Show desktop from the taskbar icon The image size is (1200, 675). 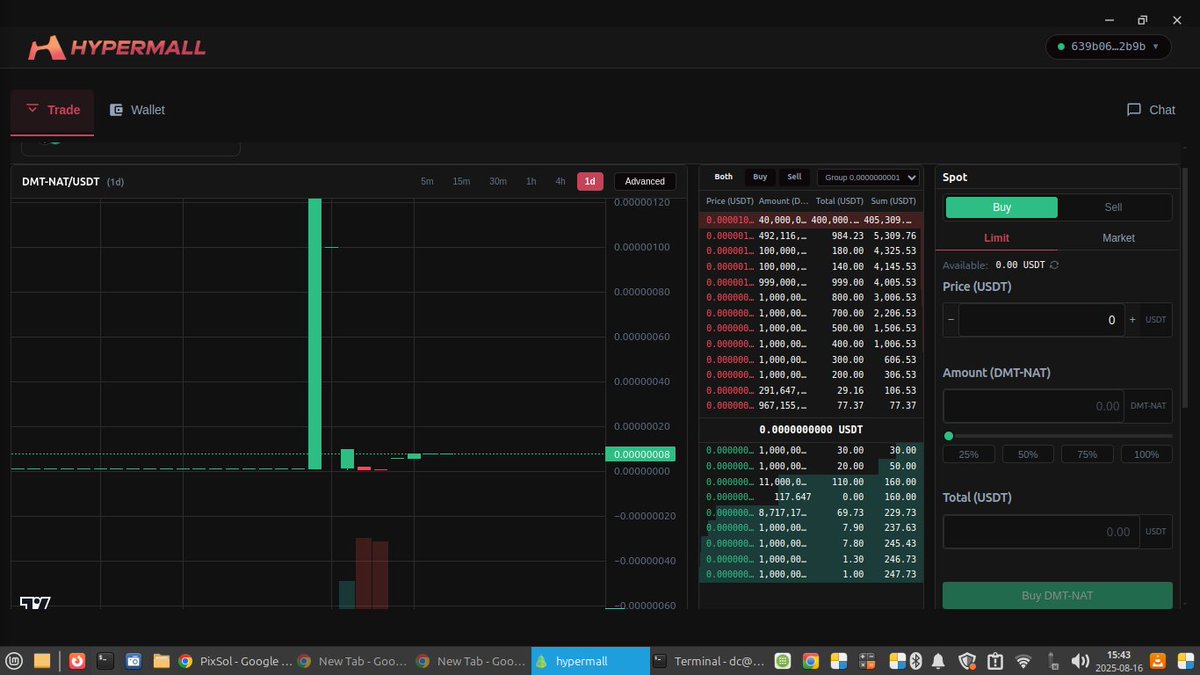(42, 661)
